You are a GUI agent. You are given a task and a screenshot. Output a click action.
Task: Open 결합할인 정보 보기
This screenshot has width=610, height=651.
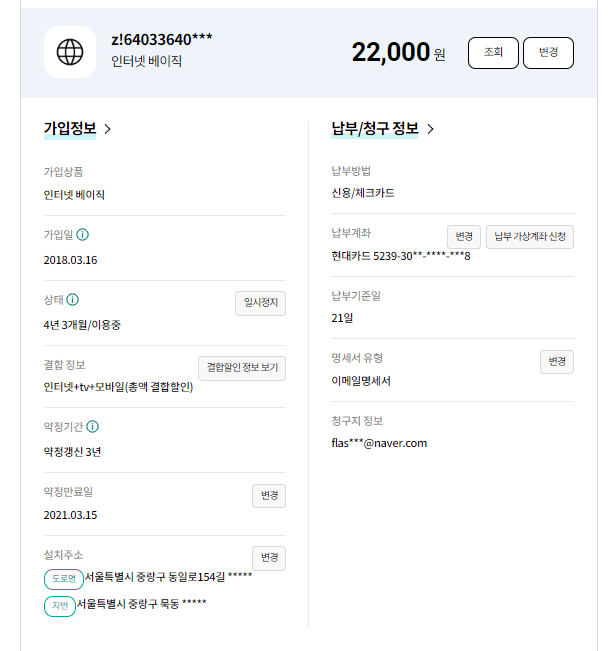click(x=242, y=368)
